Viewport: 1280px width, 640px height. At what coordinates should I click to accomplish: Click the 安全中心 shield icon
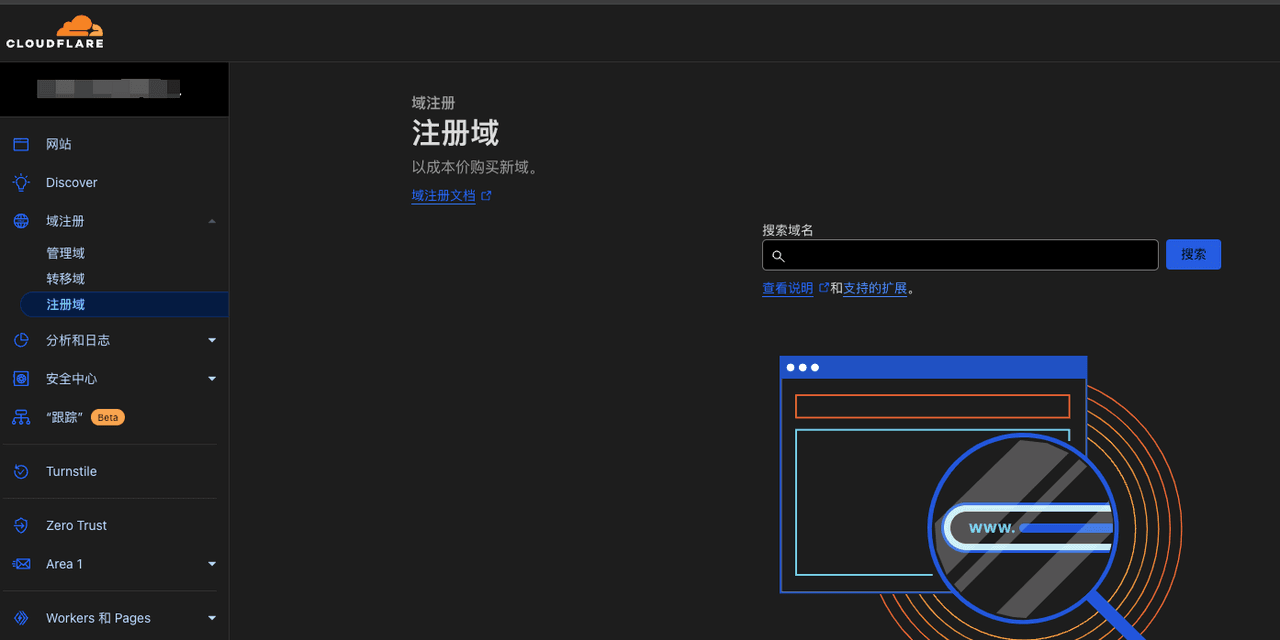(x=21, y=379)
